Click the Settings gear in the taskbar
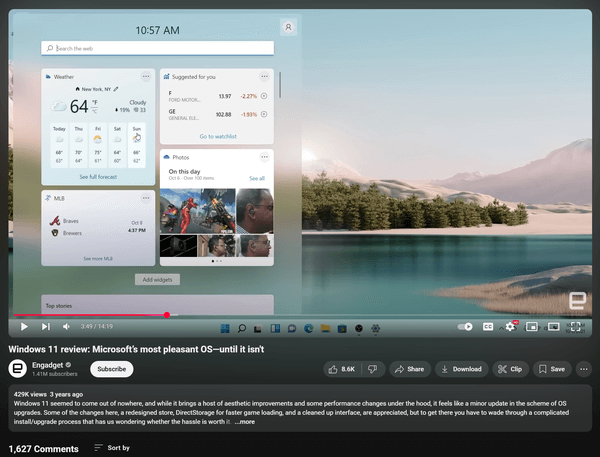 (376, 328)
